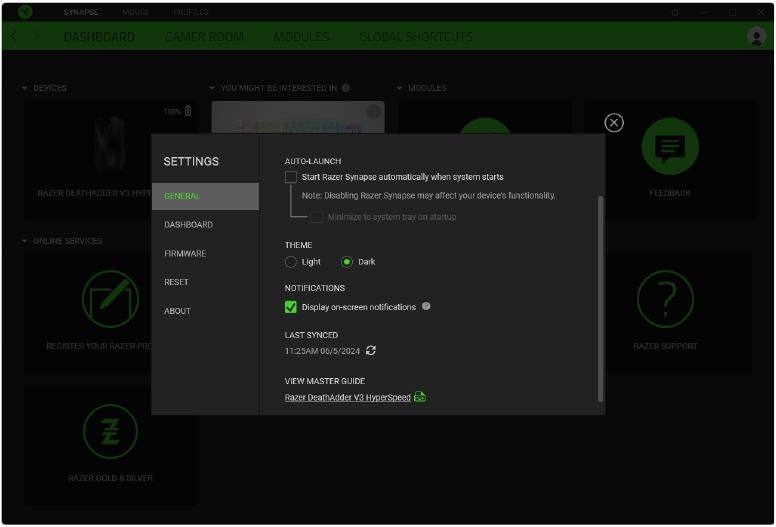Open the user account avatar icon
The width and height of the screenshot is (776, 527).
[x=756, y=36]
